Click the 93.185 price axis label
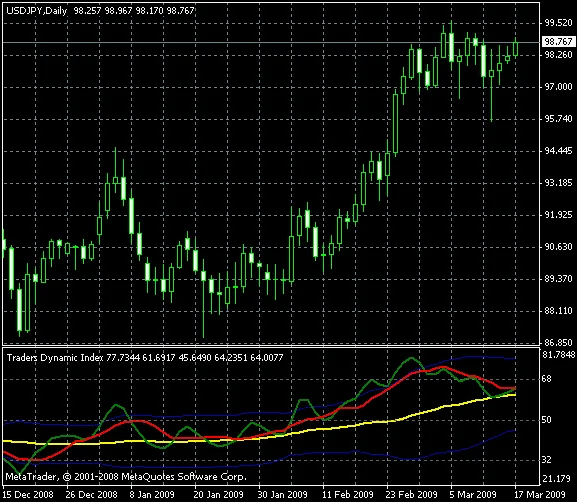The width and height of the screenshot is (577, 502). [x=558, y=183]
